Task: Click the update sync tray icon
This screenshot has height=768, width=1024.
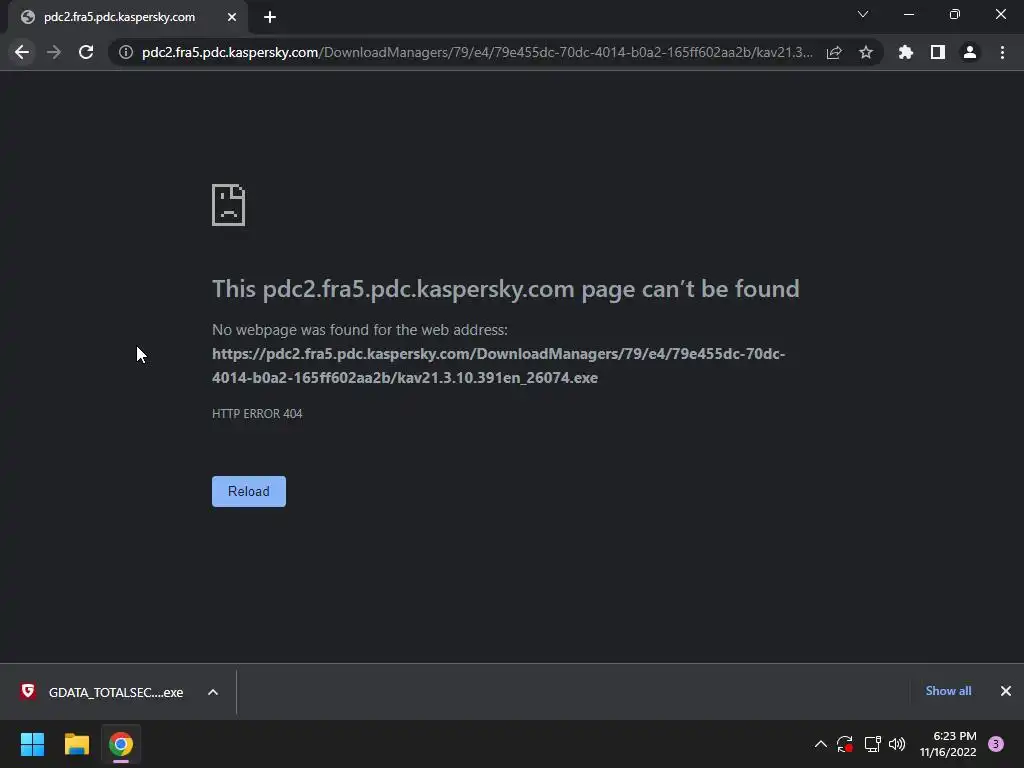Action: [845, 744]
